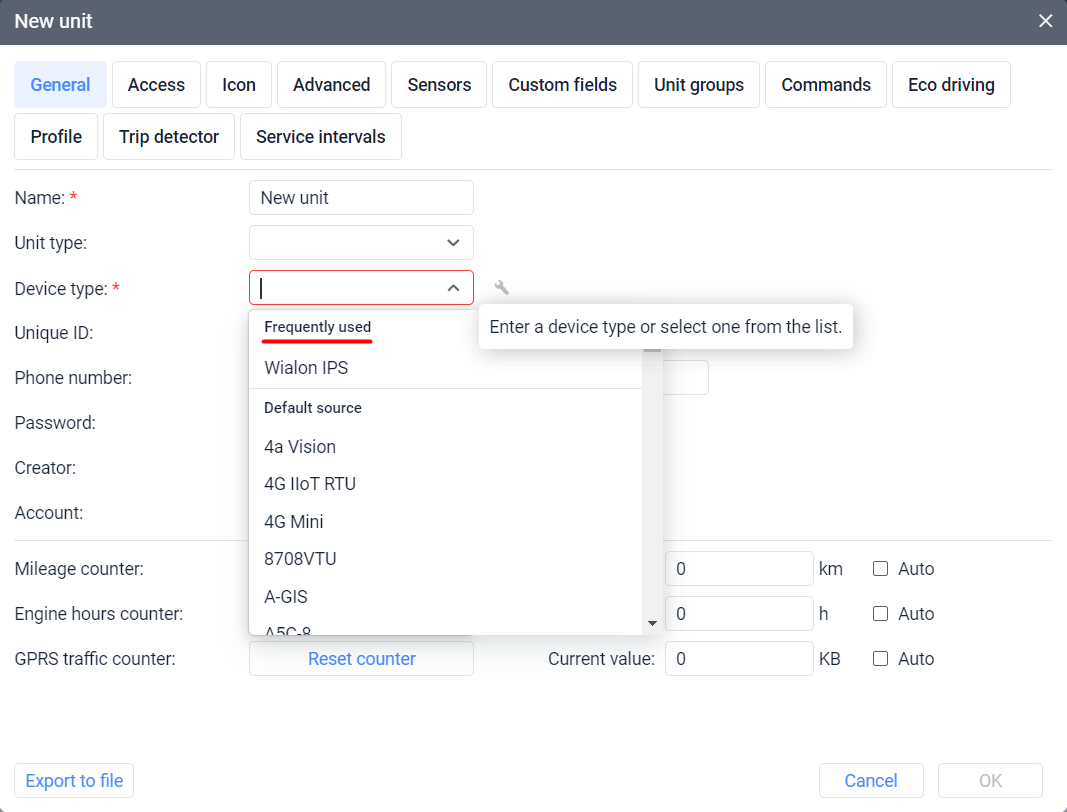Select 4G Mini as the device type

coord(293,521)
